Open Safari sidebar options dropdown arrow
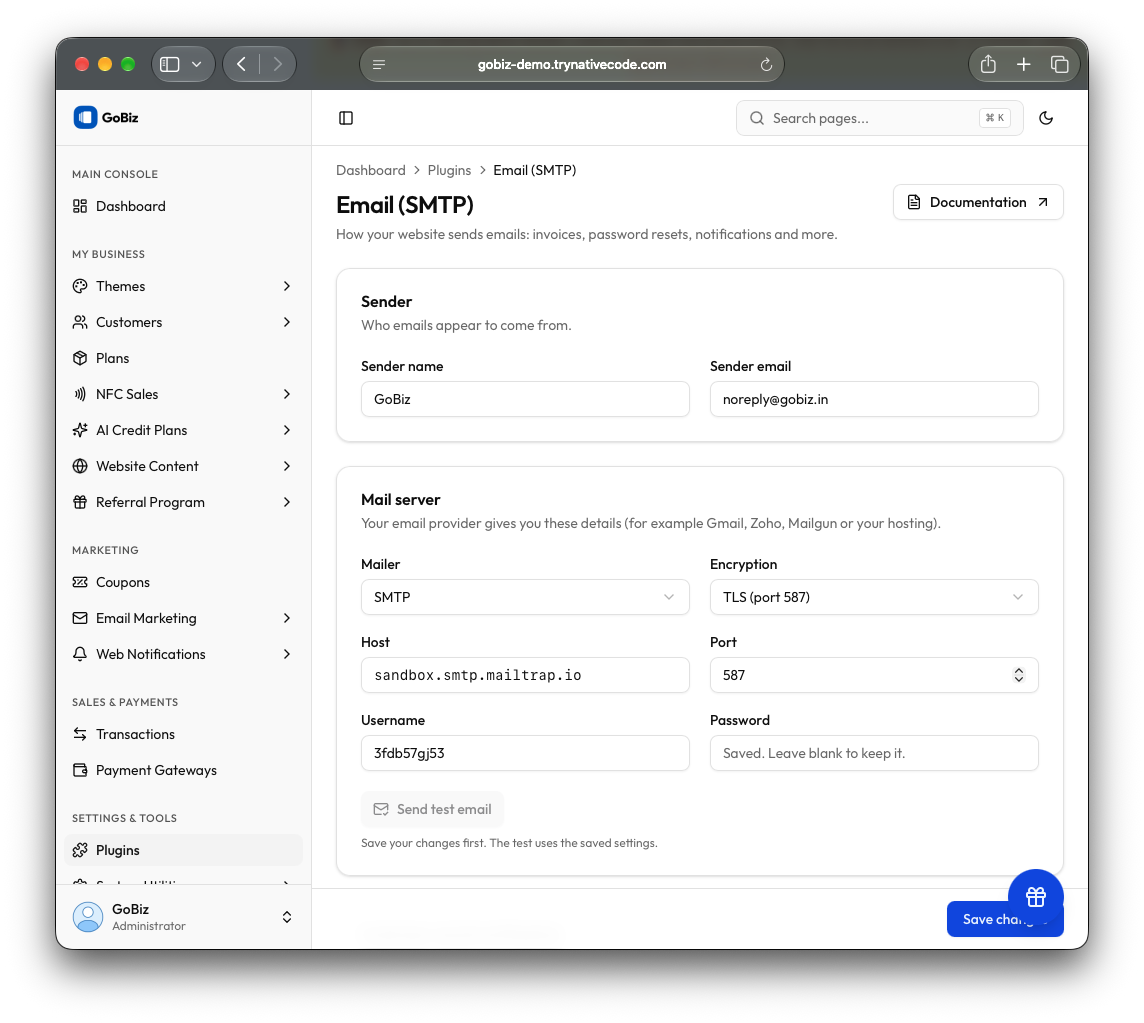The image size is (1144, 1023). tap(196, 64)
